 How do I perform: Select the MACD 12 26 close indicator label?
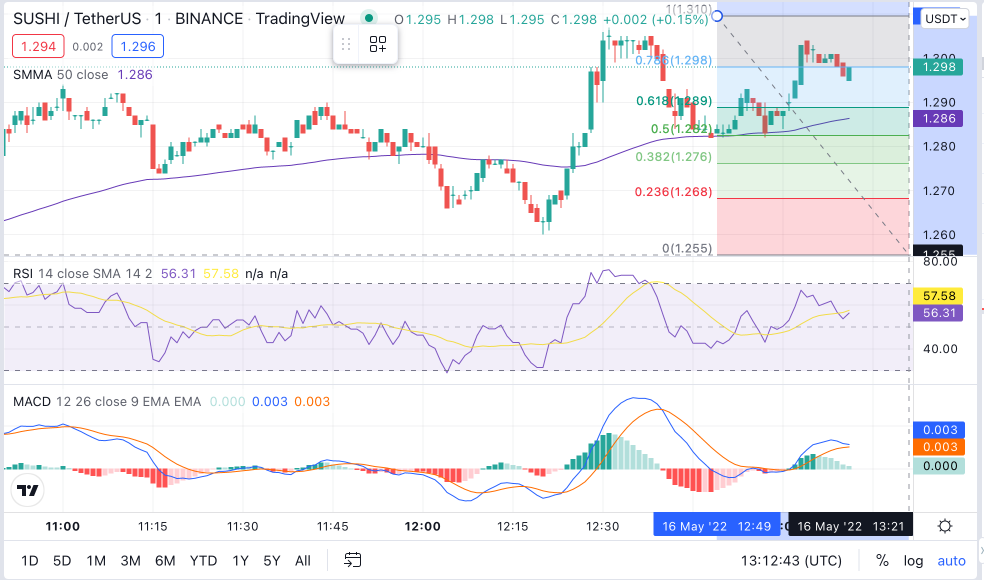pyautogui.click(x=107, y=402)
